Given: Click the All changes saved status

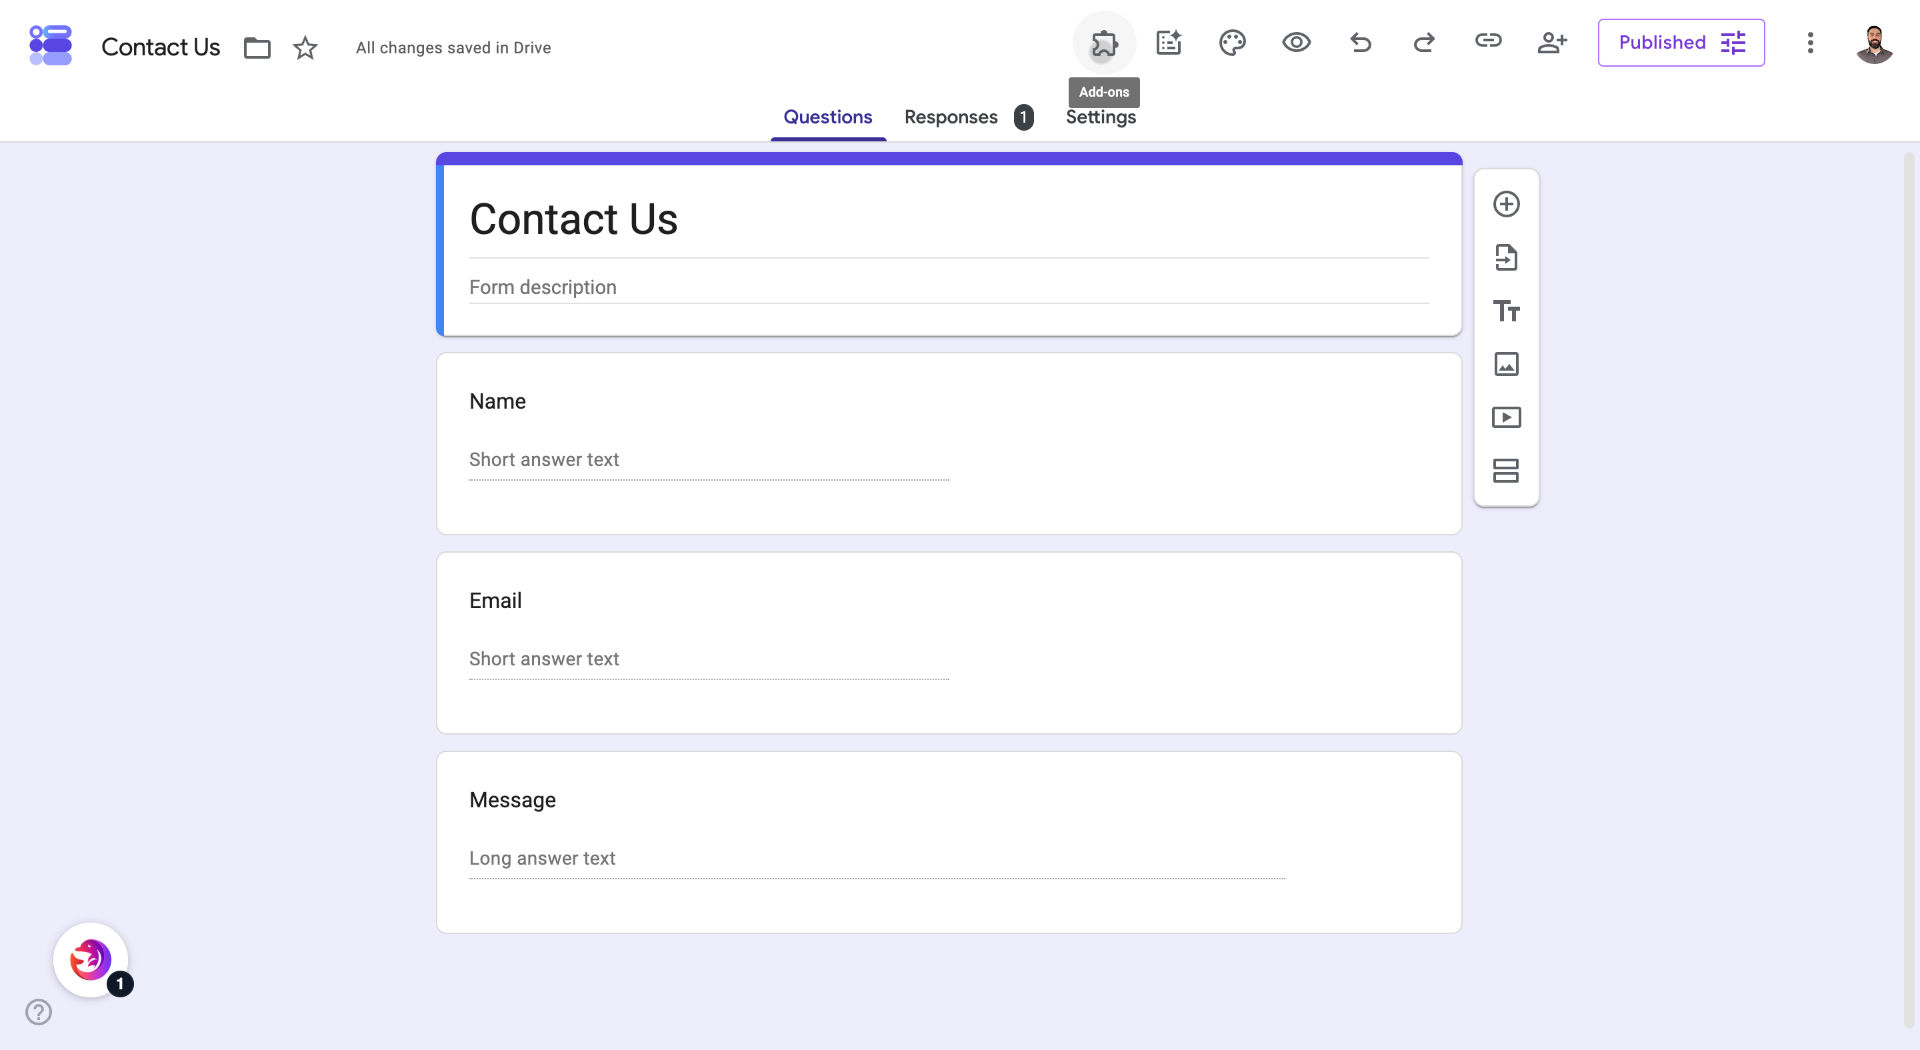Looking at the screenshot, I should [453, 48].
